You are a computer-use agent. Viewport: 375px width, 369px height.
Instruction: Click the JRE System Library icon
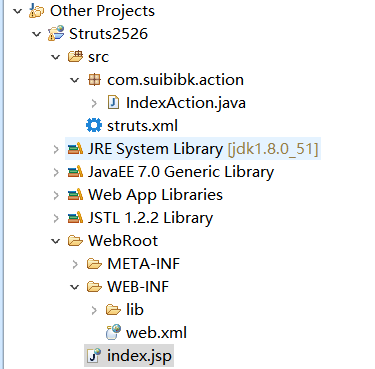tap(75, 148)
